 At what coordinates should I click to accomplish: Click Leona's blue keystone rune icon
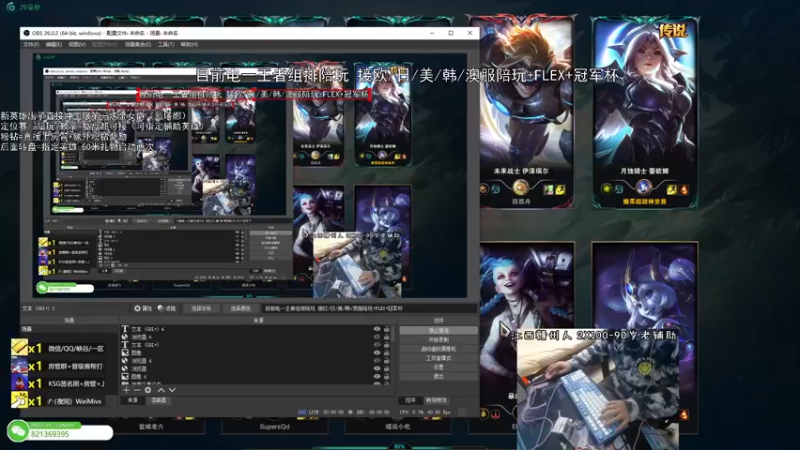(644, 187)
